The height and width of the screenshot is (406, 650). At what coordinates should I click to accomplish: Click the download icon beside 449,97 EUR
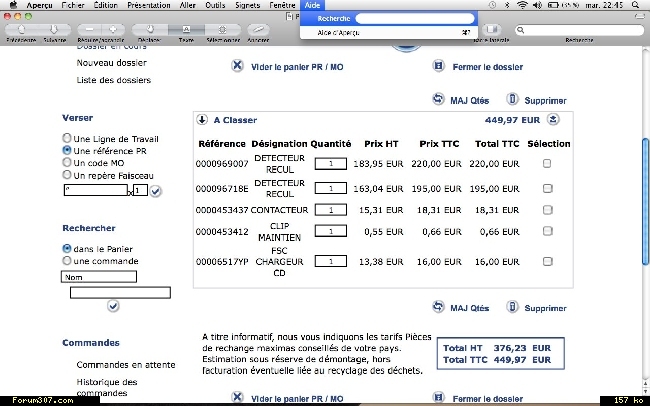[553, 119]
